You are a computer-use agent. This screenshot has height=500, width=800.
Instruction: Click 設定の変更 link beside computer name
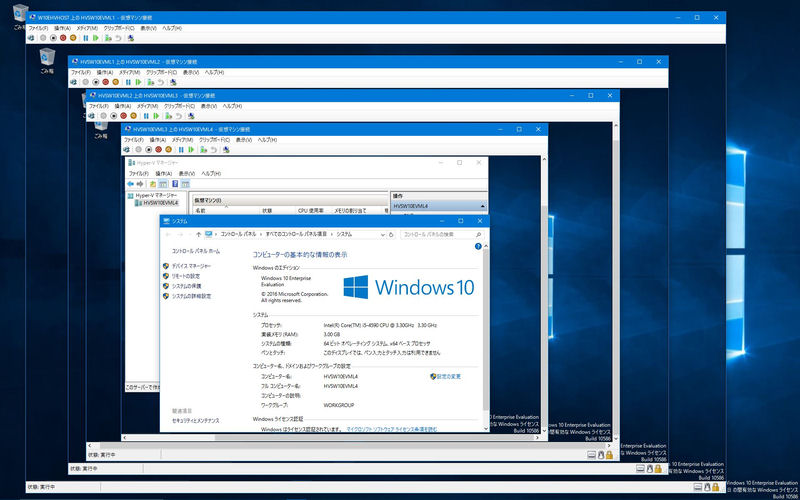448,377
